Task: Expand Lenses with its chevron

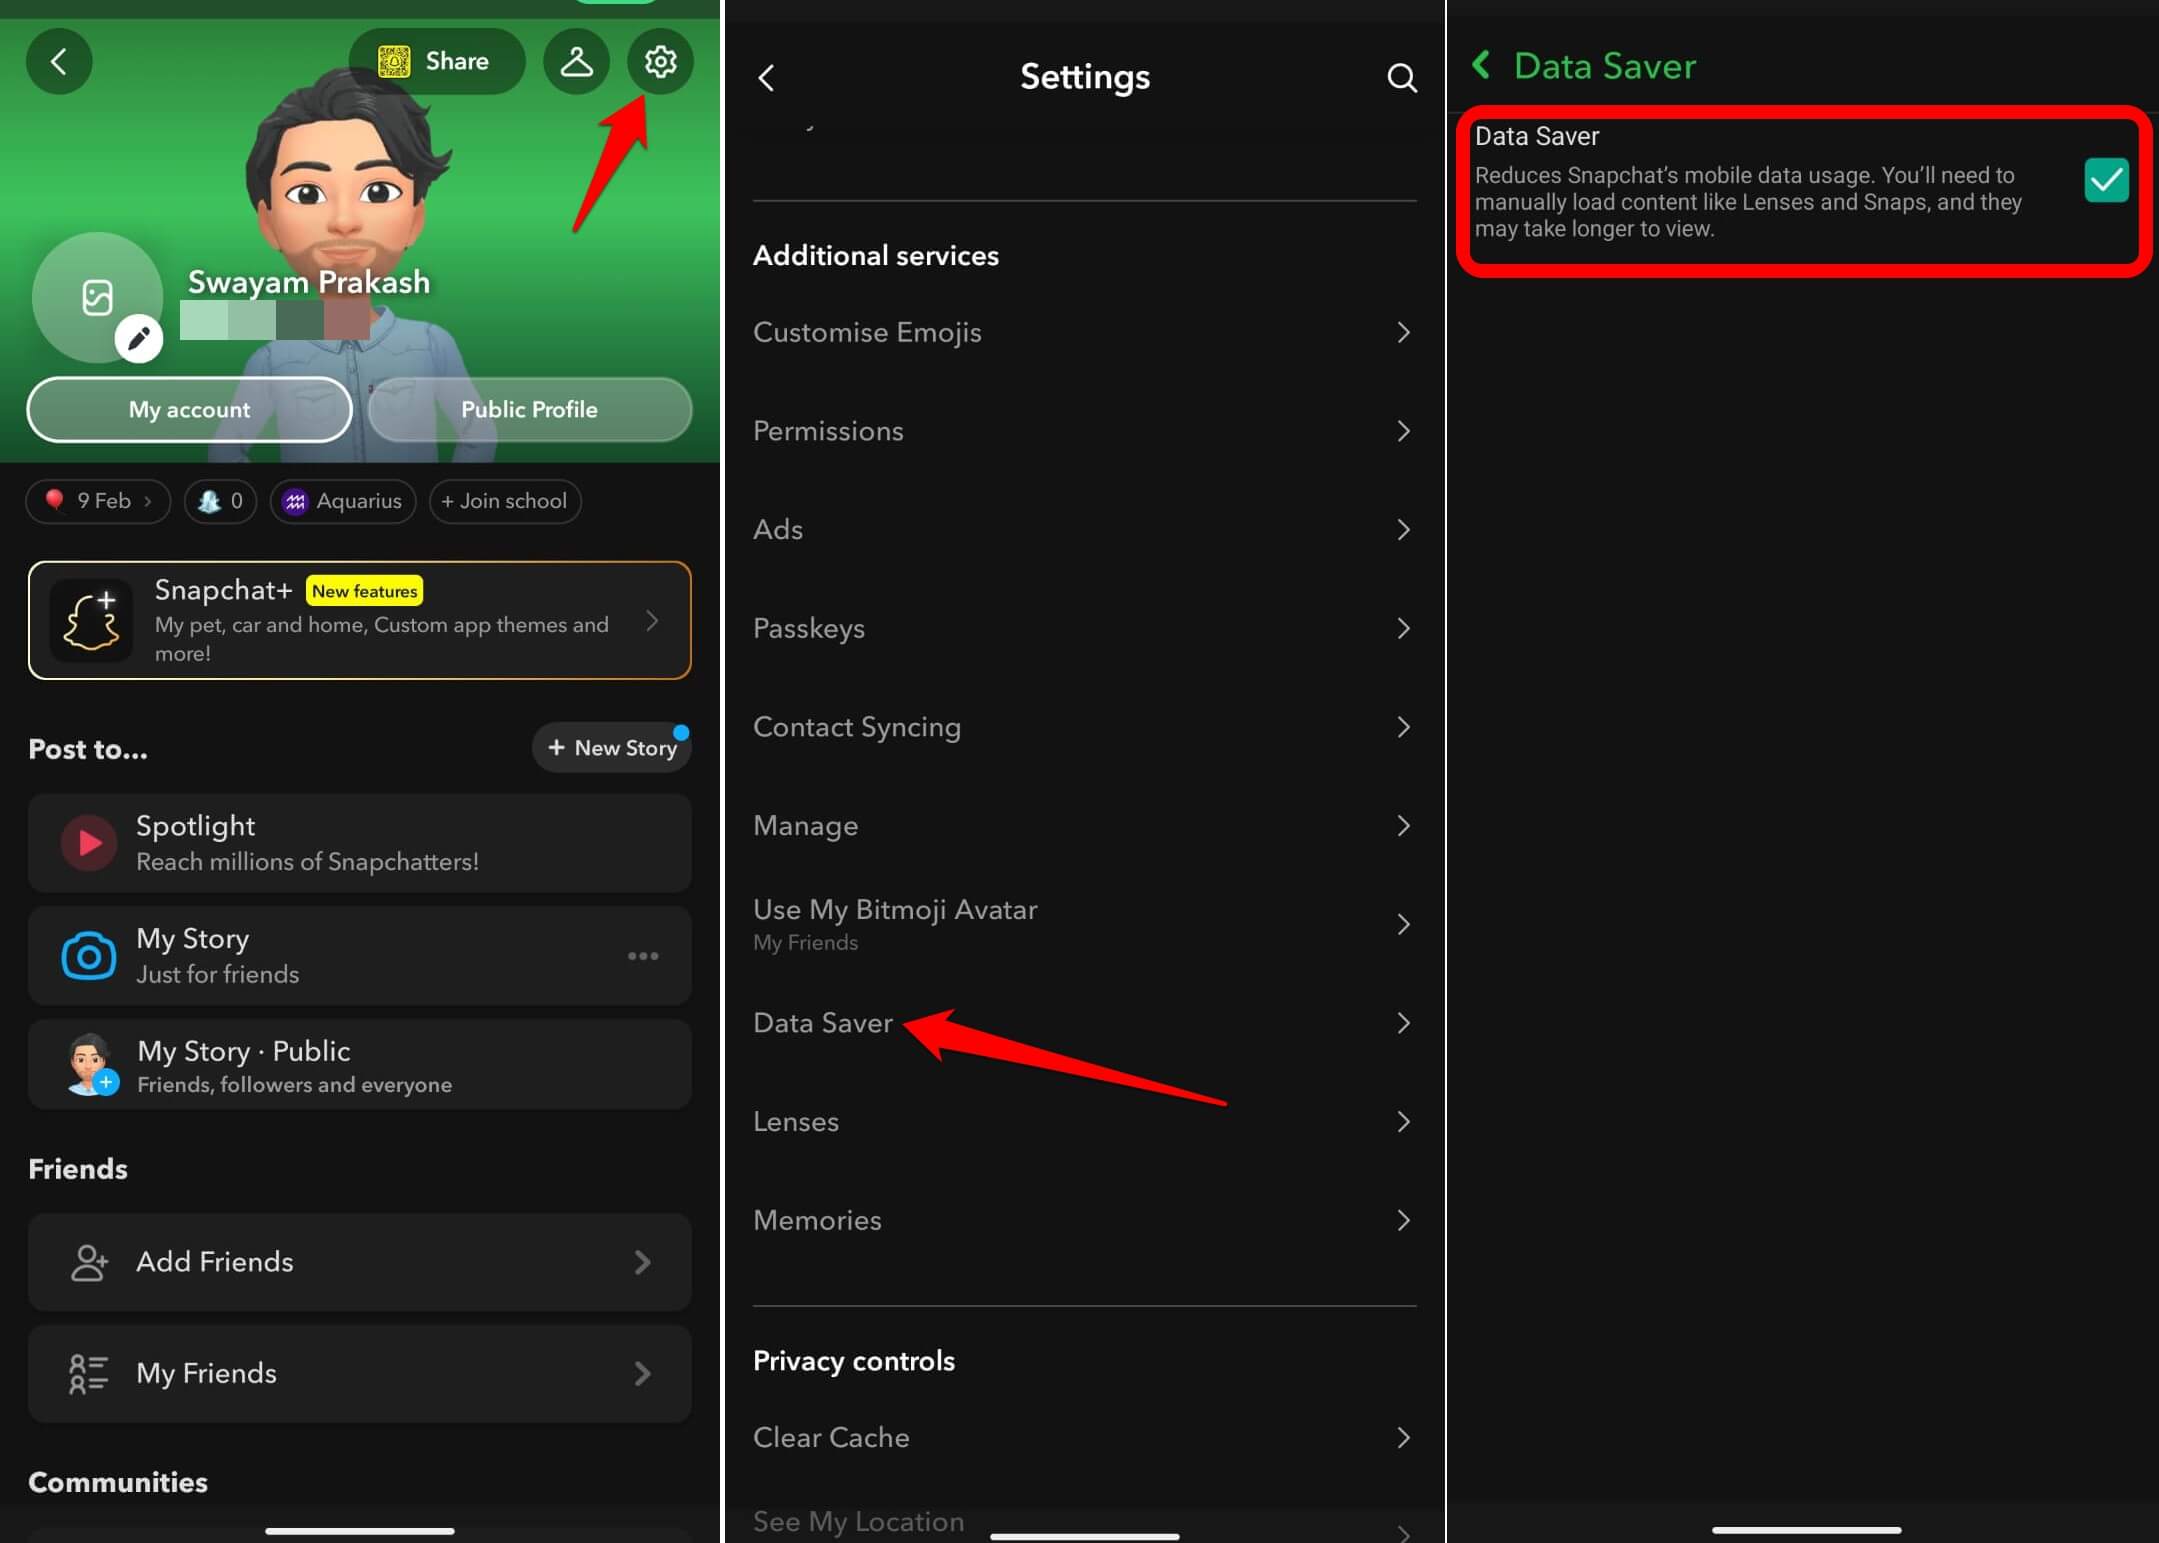Action: pos(1403,1122)
